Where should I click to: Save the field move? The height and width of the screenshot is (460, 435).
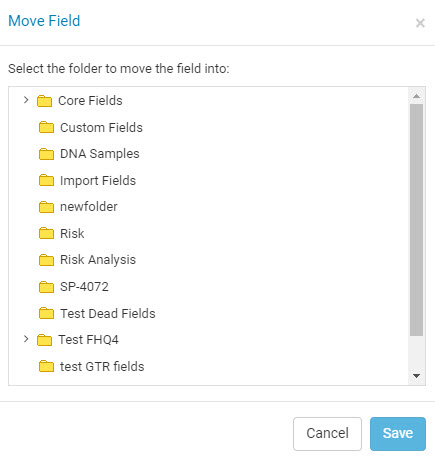pos(398,434)
